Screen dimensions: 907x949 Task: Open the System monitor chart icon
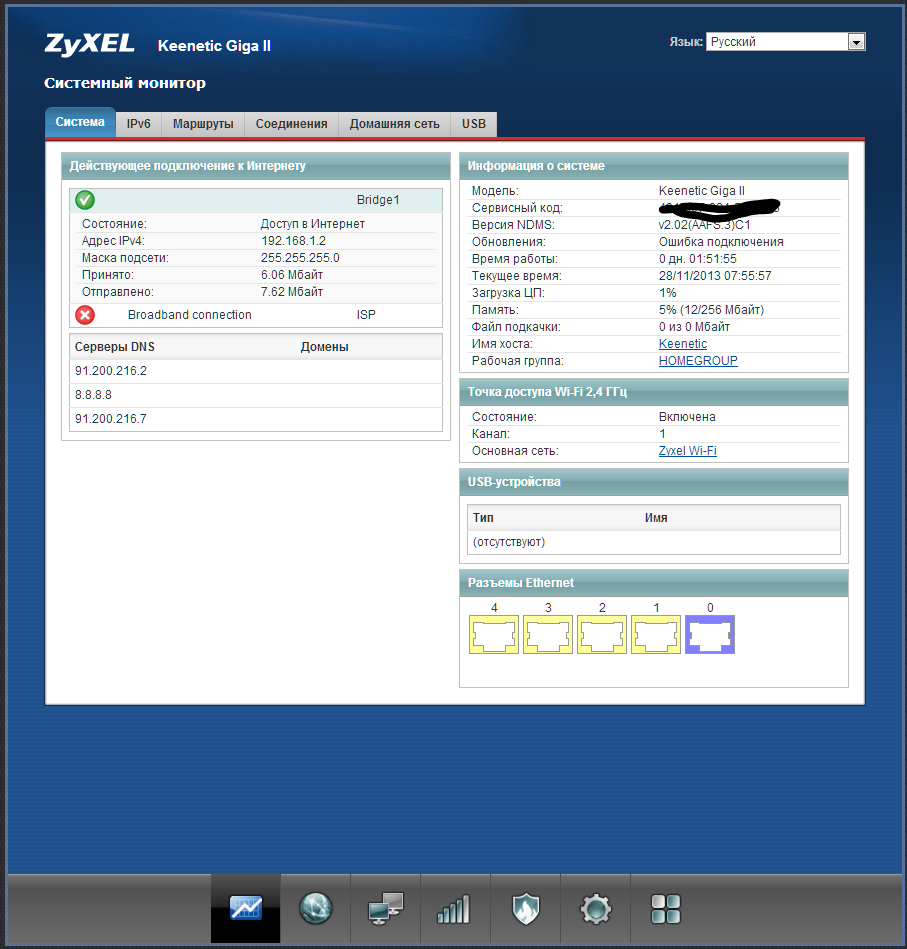(x=246, y=908)
